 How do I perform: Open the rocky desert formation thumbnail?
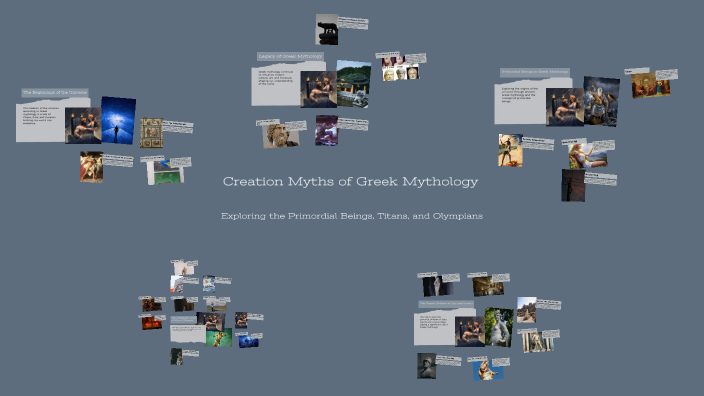point(526,310)
